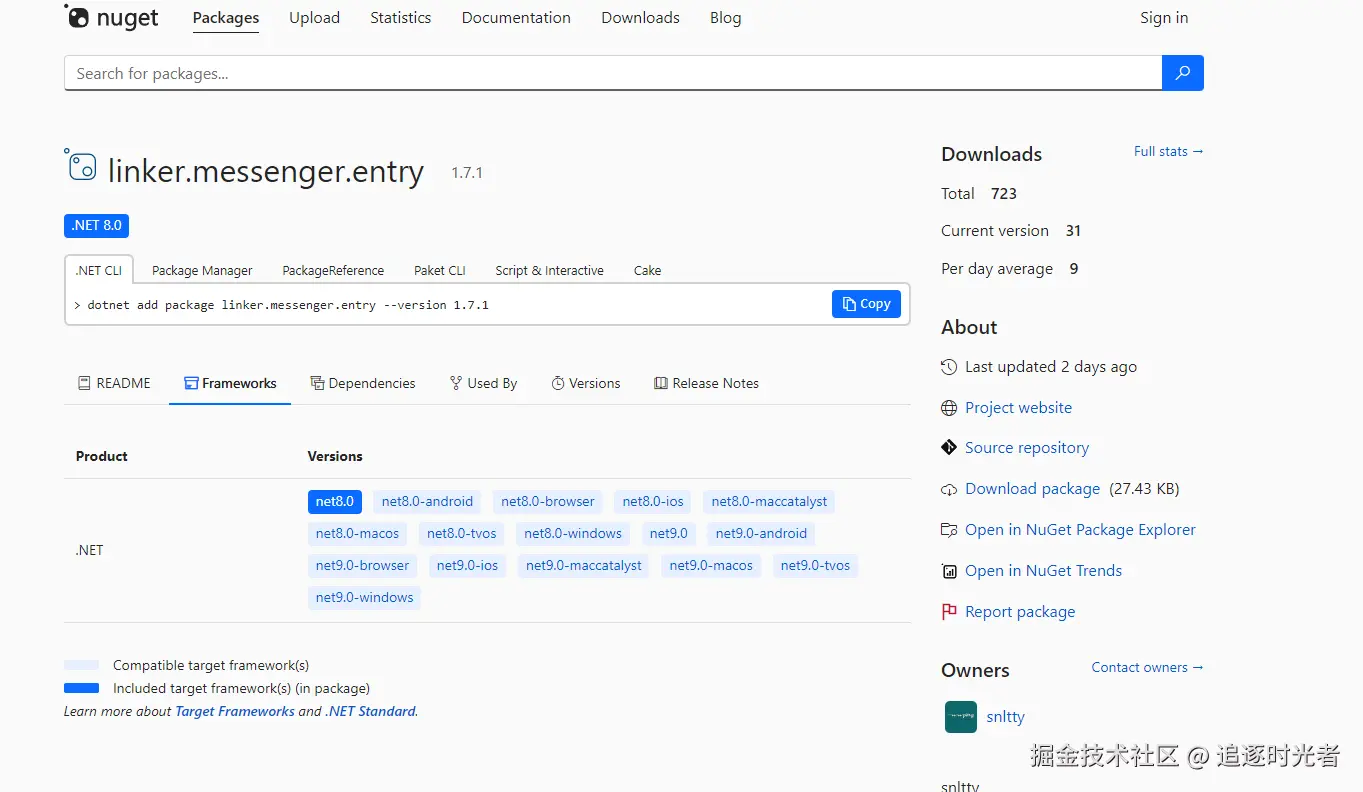Copy the dotnet add package command

tap(866, 304)
